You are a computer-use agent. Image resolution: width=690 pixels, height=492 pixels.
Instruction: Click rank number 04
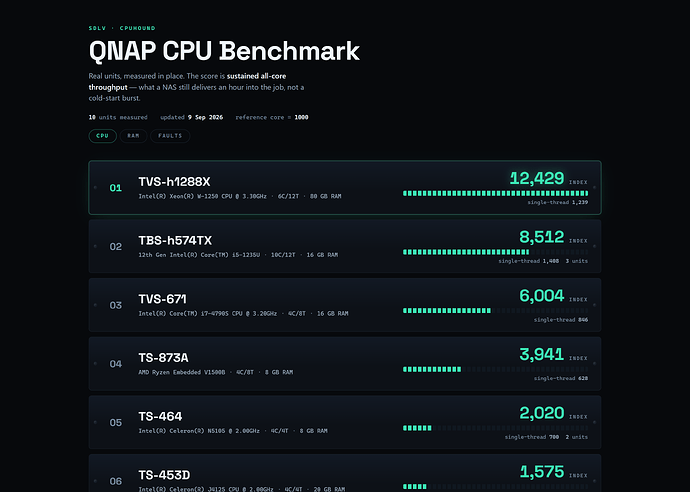116,364
